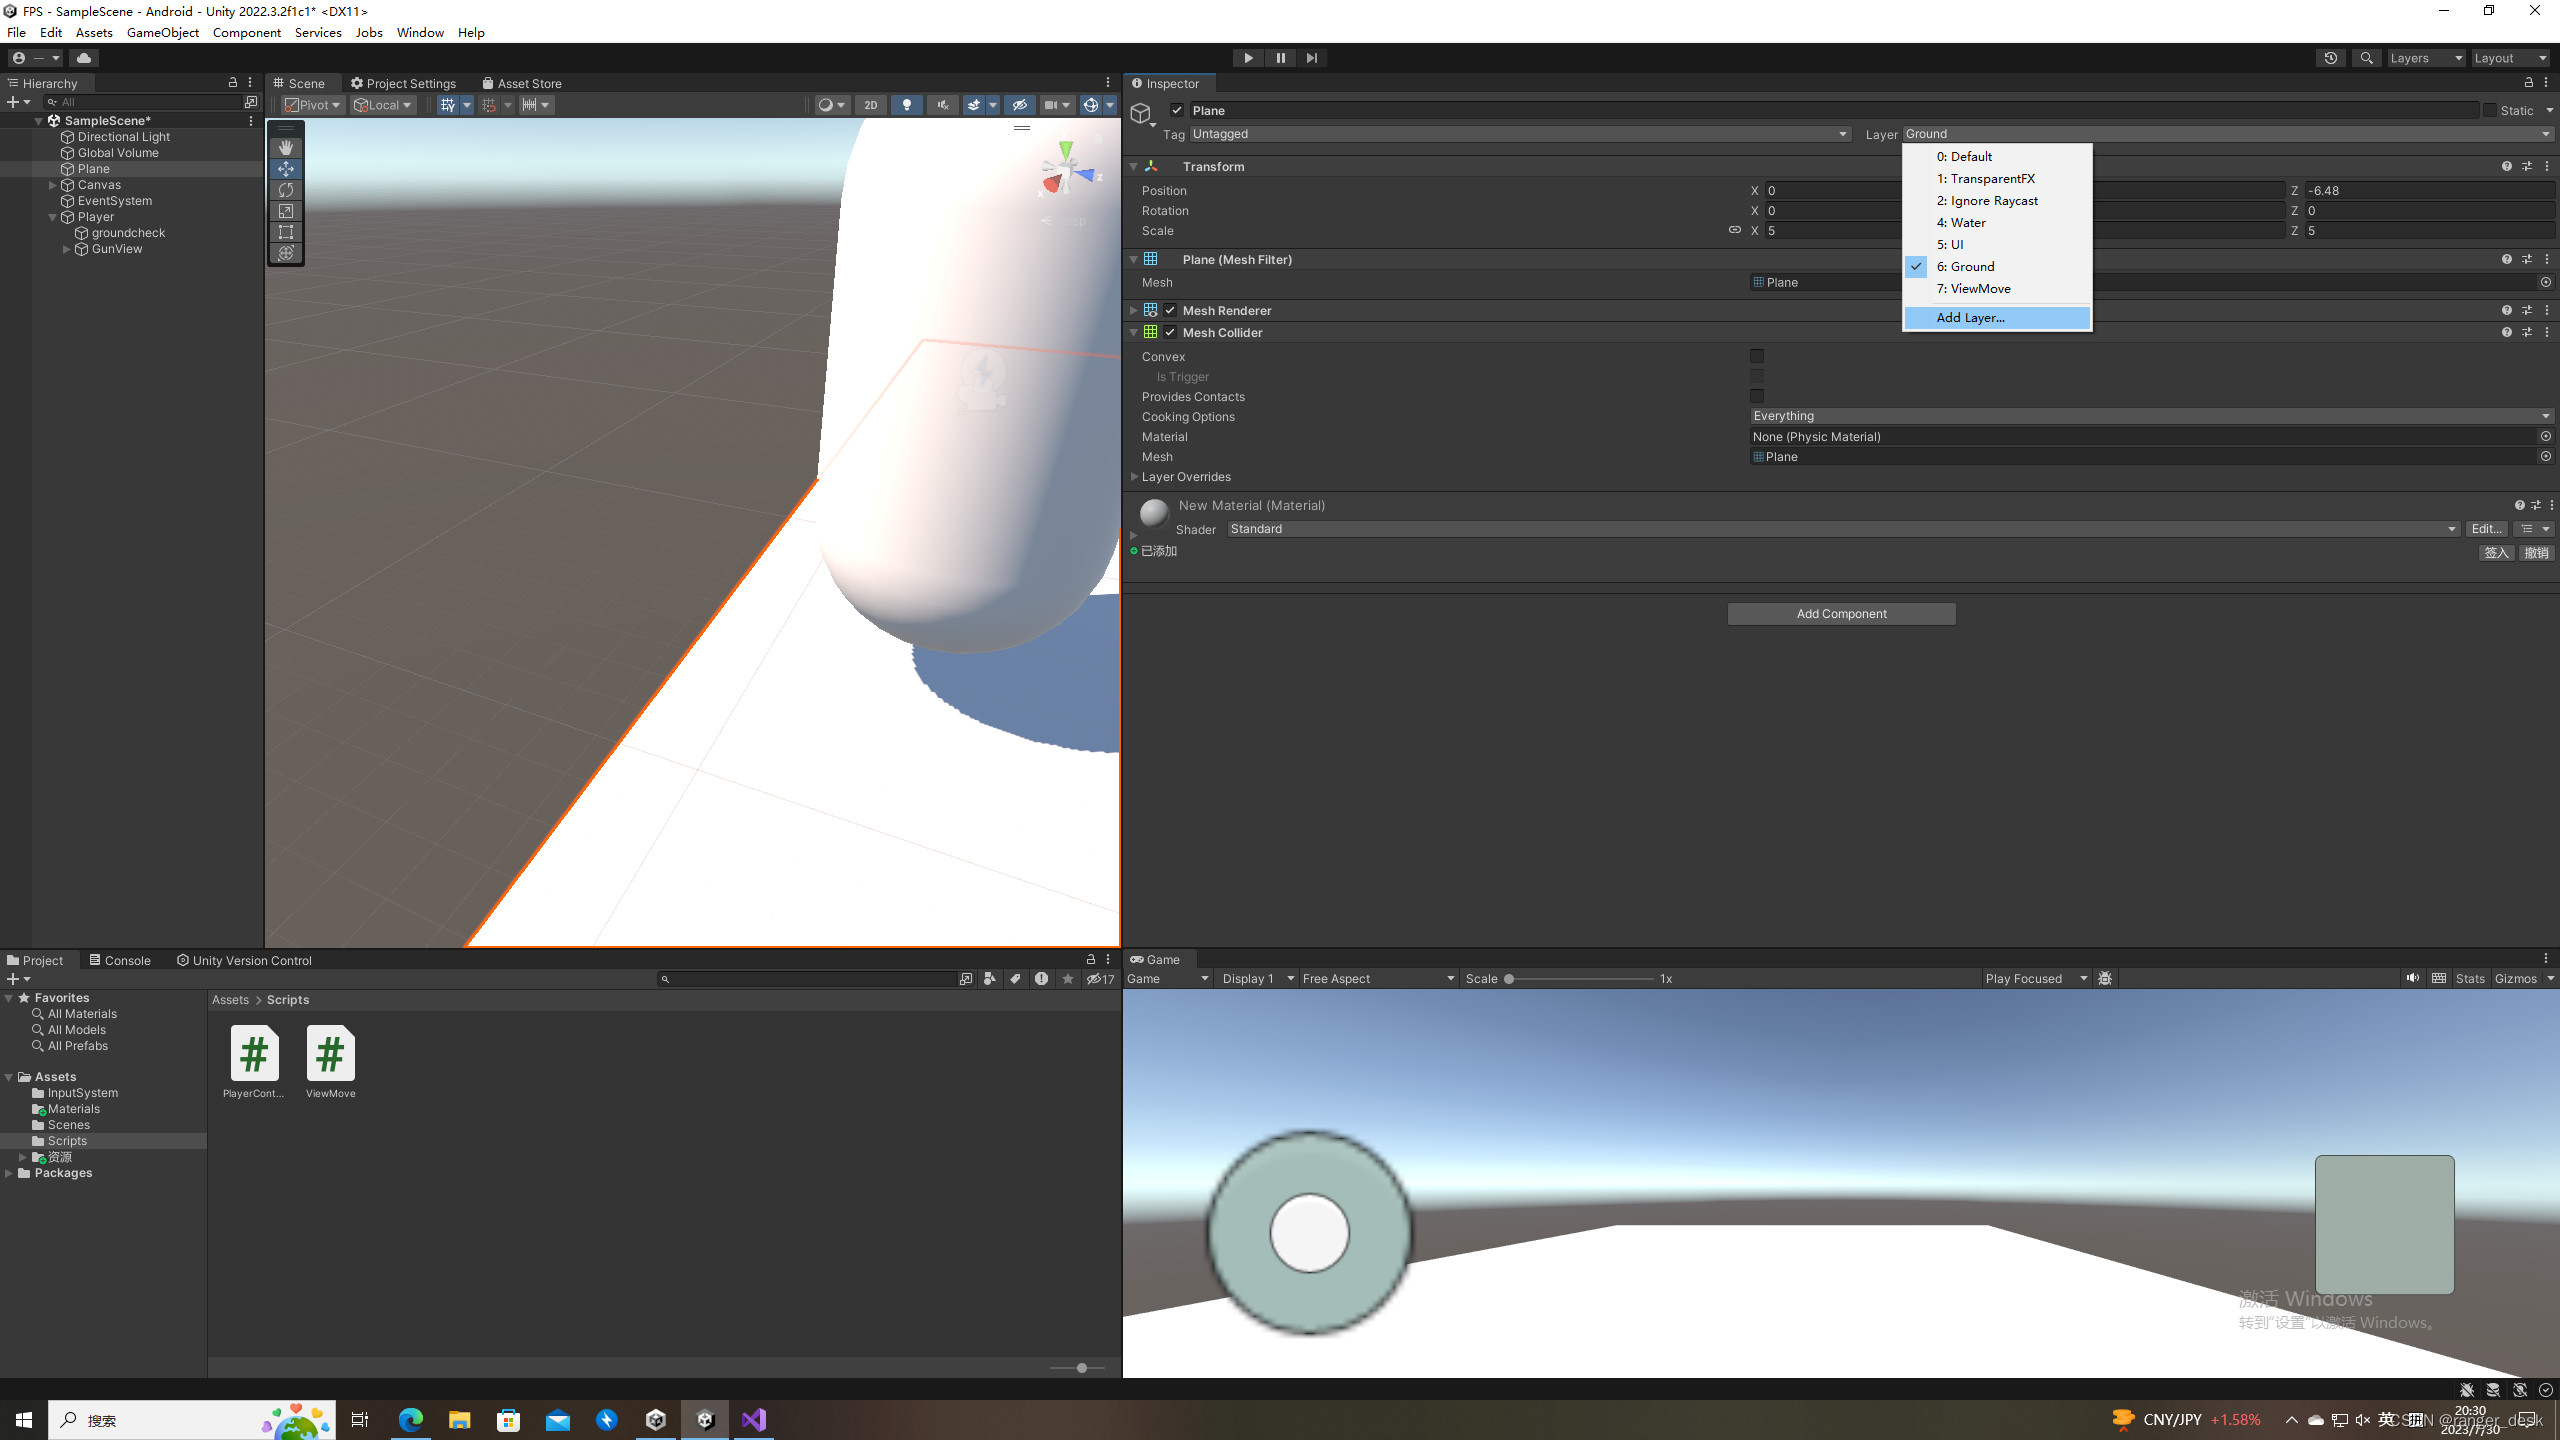Enable the Convex checkbox in Mesh Collider
The height and width of the screenshot is (1440, 2560).
click(x=1757, y=356)
